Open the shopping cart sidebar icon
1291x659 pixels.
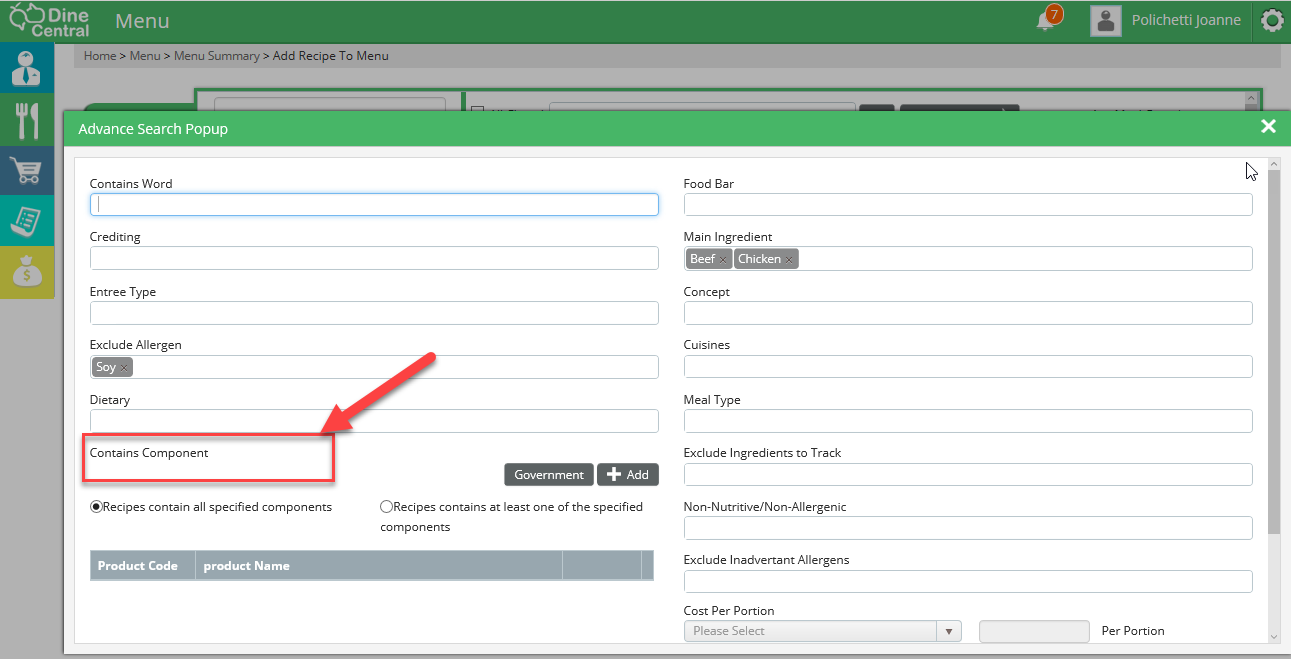27,172
